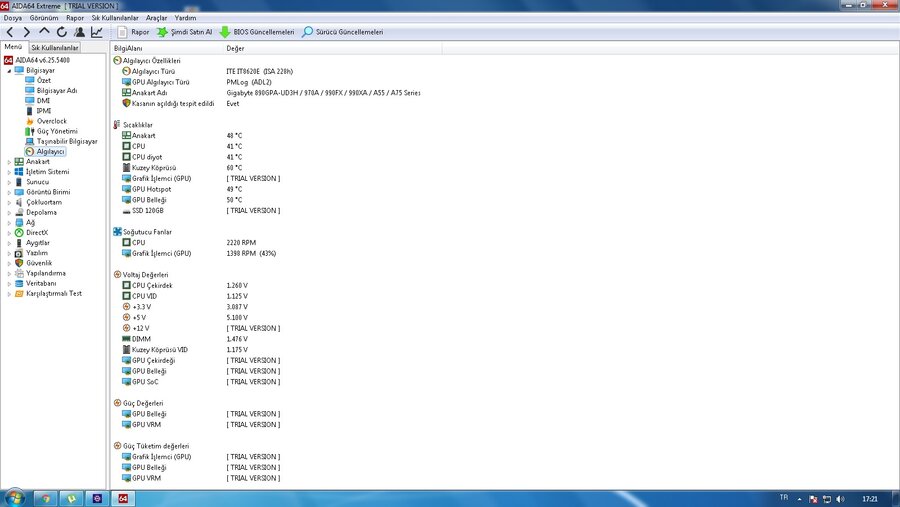Open the user icon in toolbar
Screen dimensions: 900x507
coord(79,32)
